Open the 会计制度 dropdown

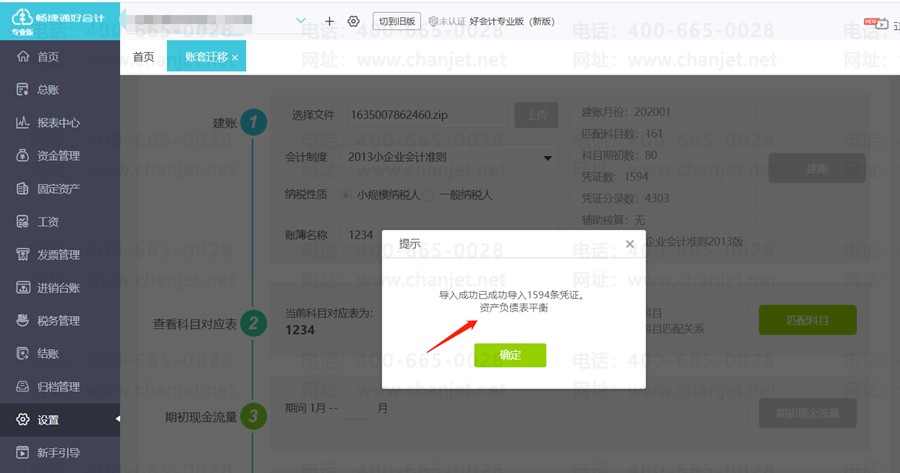coord(449,157)
